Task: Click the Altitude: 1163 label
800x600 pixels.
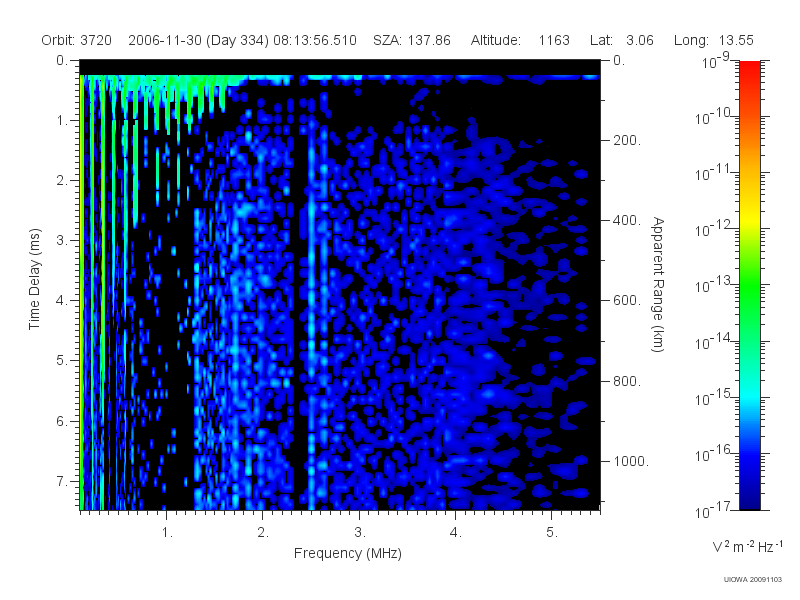Action: 520,40
